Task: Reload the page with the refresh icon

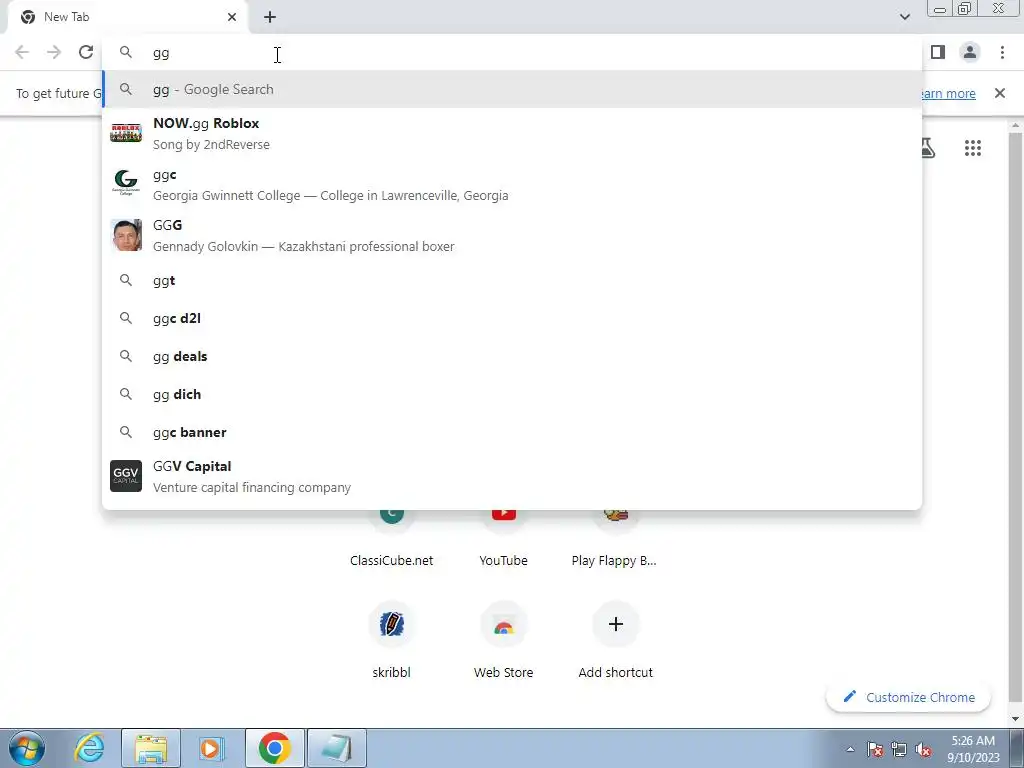Action: pos(86,52)
